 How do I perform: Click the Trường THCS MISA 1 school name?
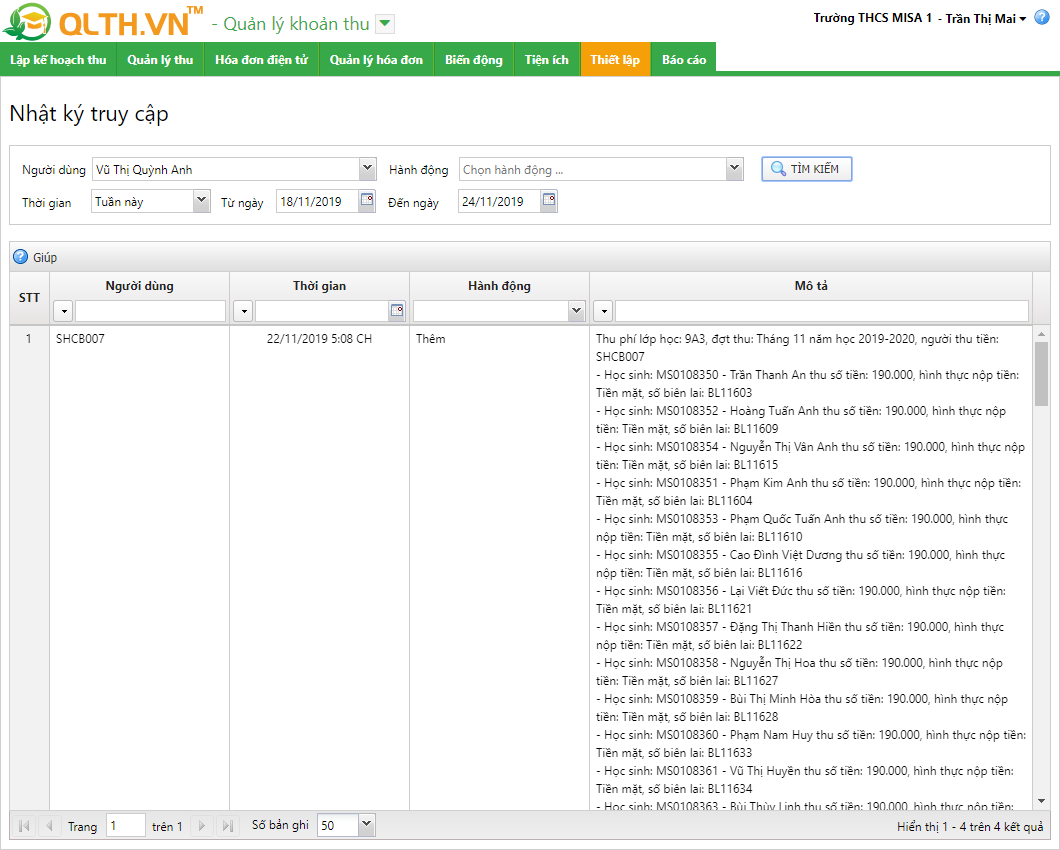tap(872, 18)
